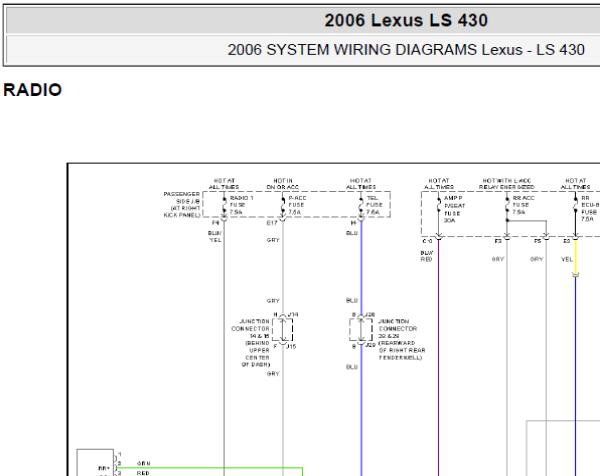The image size is (600, 476).
Task: Click the 'J28' connector label
Action: tap(370, 315)
